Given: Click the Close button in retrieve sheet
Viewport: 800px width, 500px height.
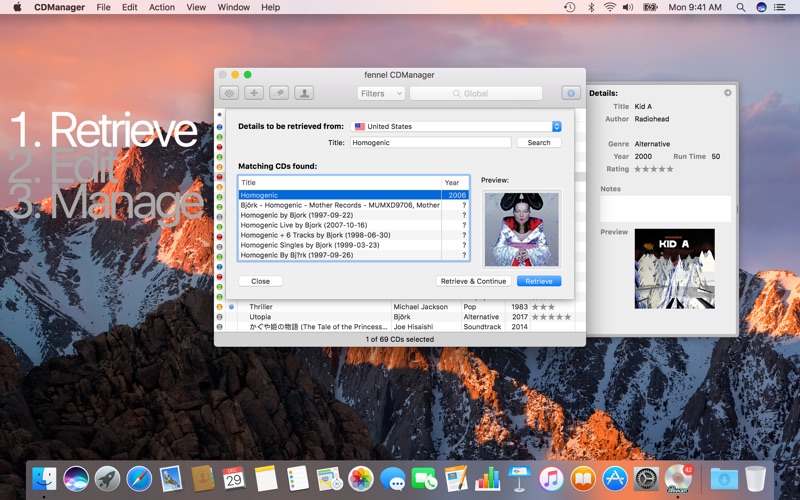Looking at the screenshot, I should tap(260, 281).
